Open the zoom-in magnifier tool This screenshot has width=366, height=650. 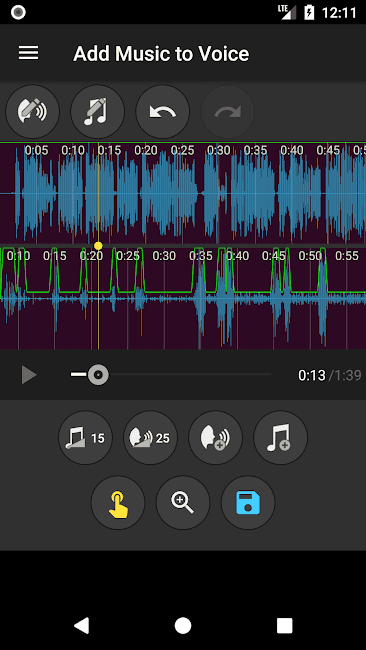183,502
